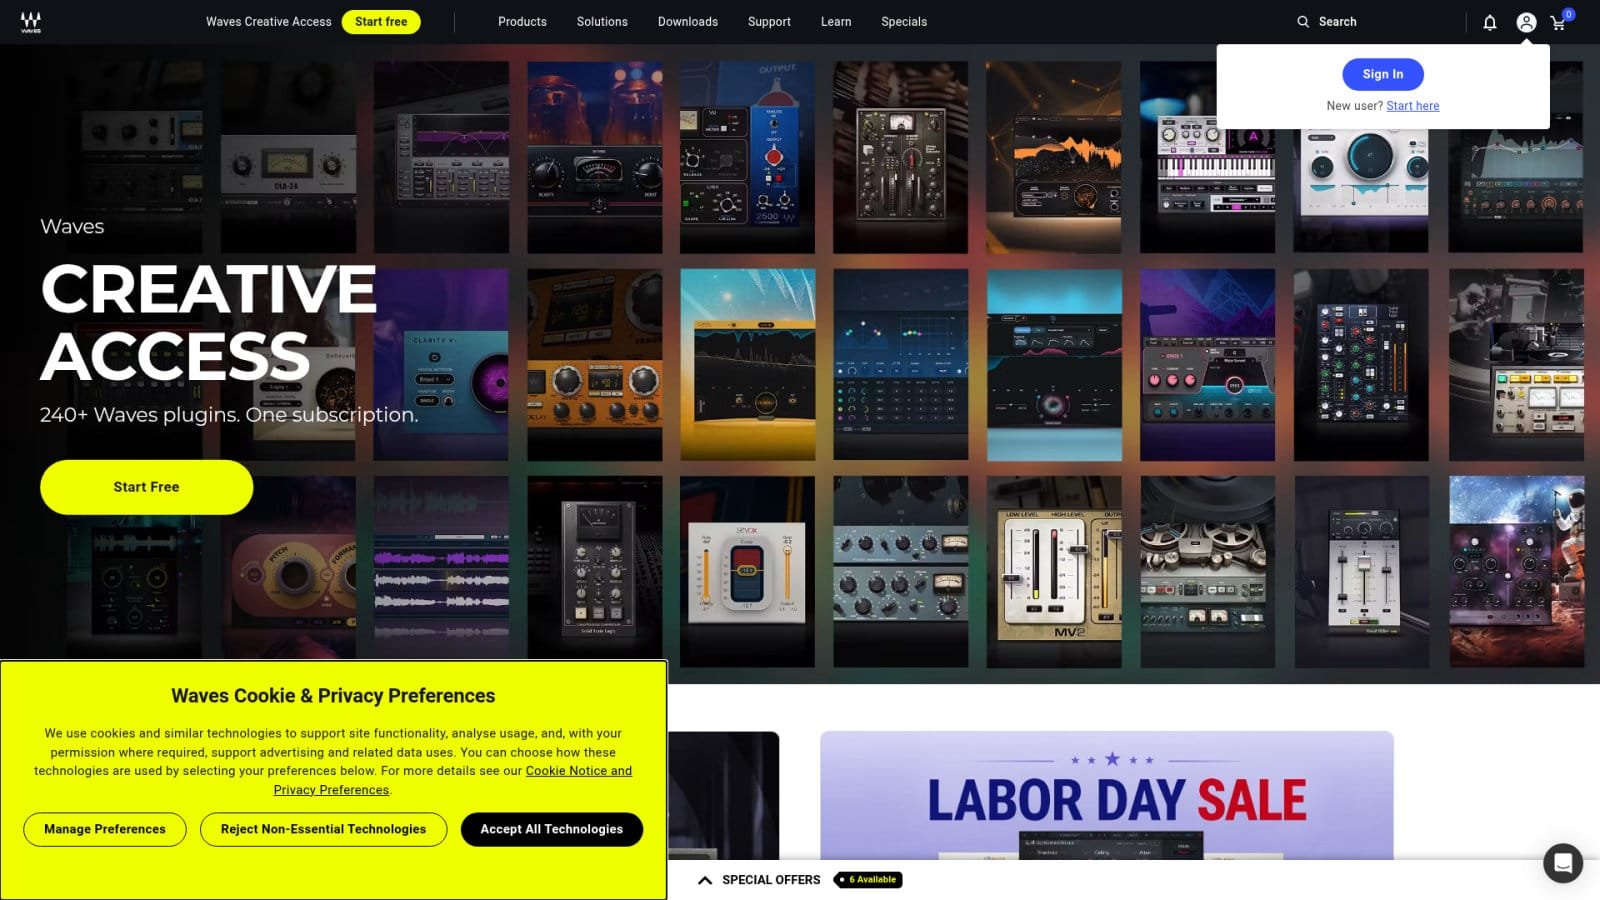The image size is (1600, 900).
Task: Open Manage Preferences for cookies
Action: 105,829
